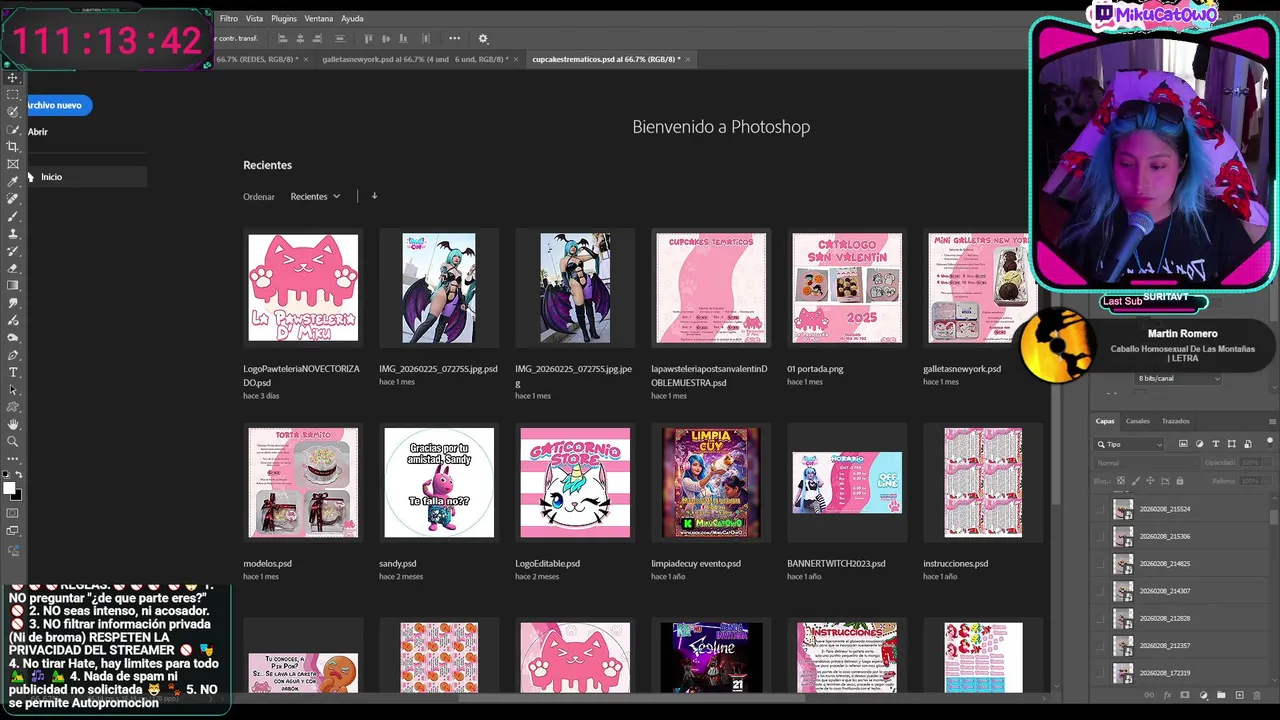Select the Hand tool
Image resolution: width=1280 pixels, height=720 pixels.
pos(13,424)
